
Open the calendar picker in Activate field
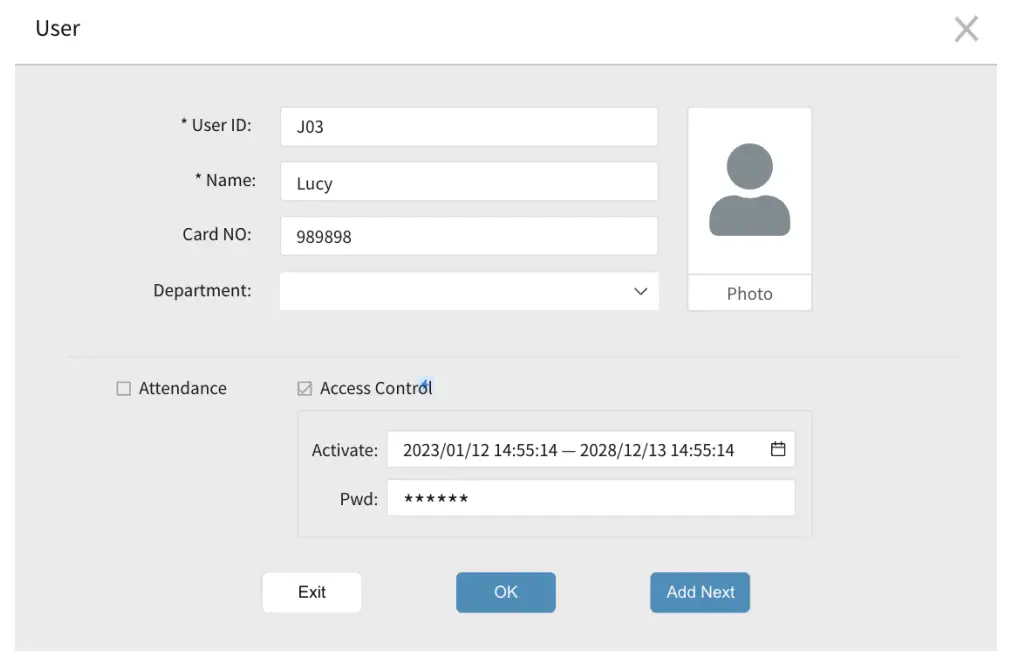pyautogui.click(x=778, y=450)
